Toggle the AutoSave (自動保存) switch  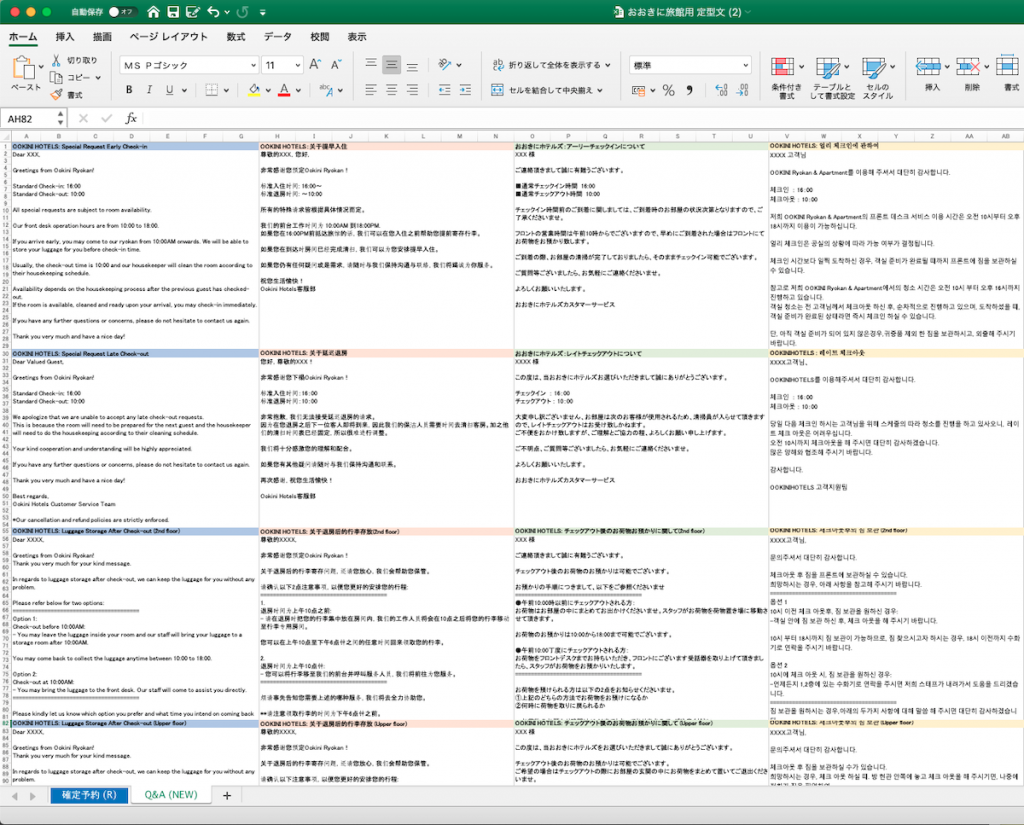pos(123,12)
